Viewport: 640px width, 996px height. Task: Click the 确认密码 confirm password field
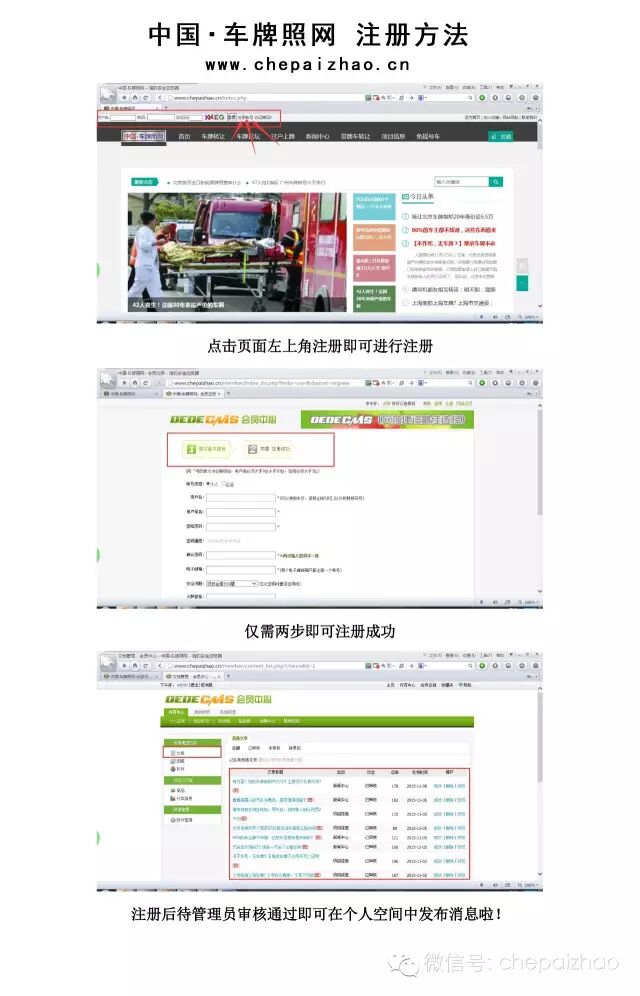tap(241, 555)
